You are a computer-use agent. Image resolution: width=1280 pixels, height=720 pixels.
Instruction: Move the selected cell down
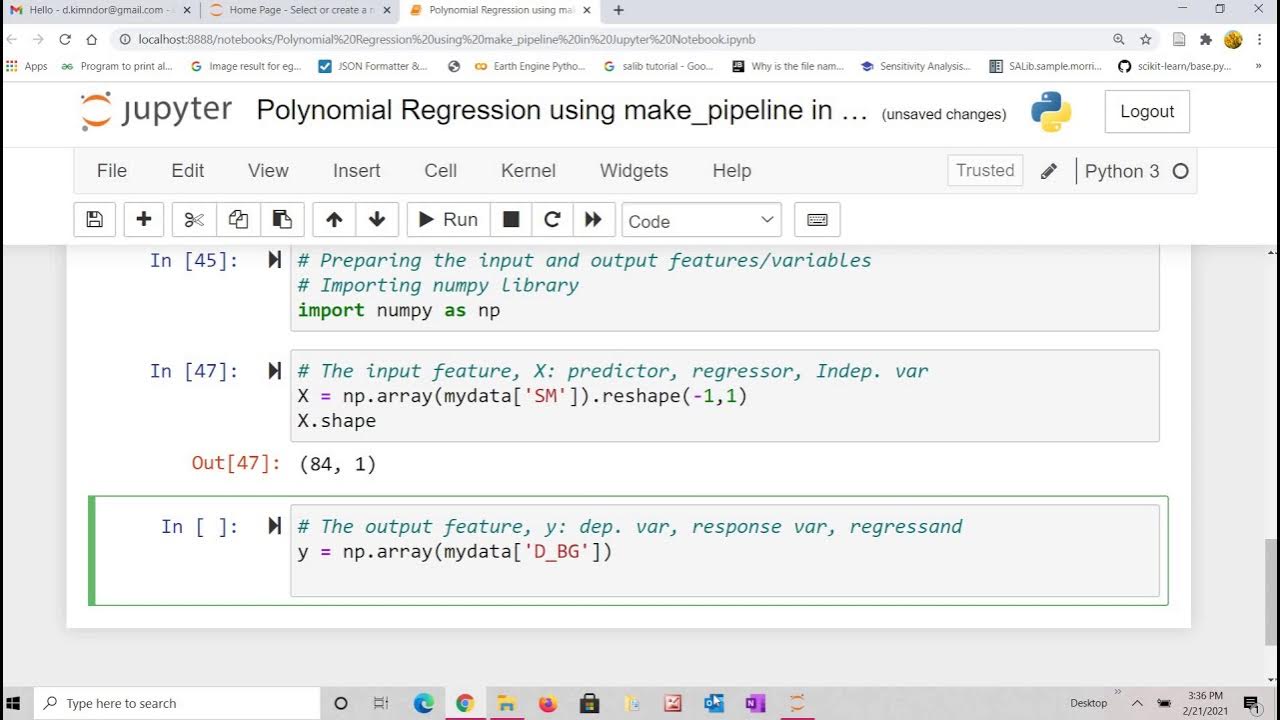(x=377, y=220)
